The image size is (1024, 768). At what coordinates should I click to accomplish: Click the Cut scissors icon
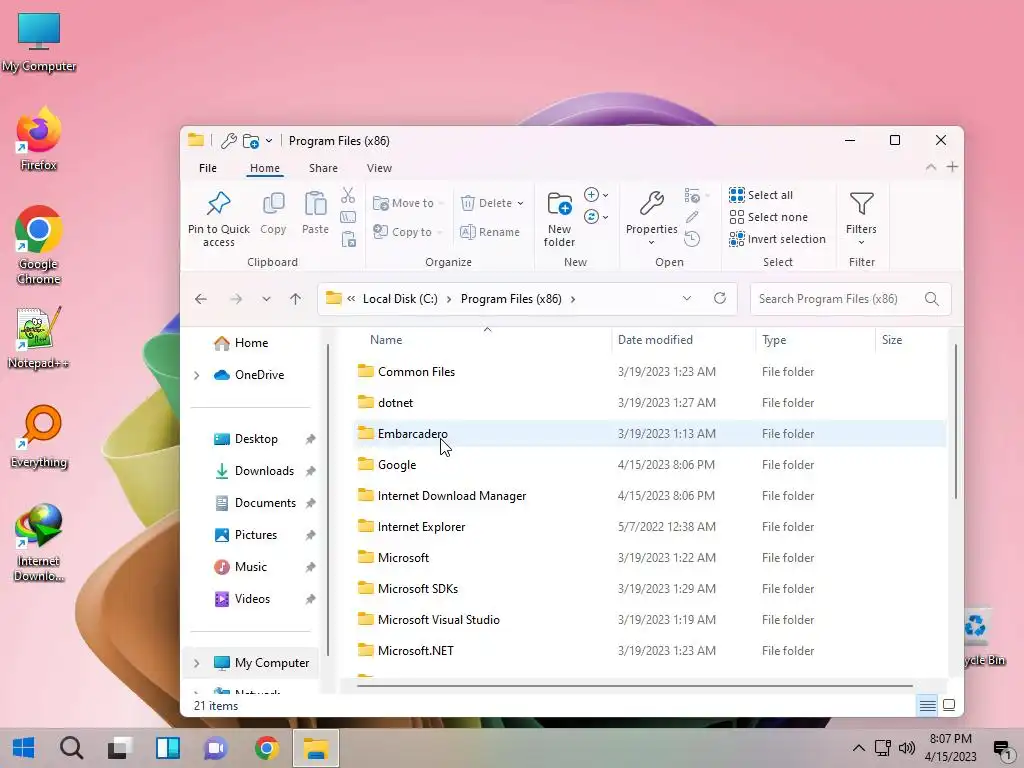tap(348, 195)
